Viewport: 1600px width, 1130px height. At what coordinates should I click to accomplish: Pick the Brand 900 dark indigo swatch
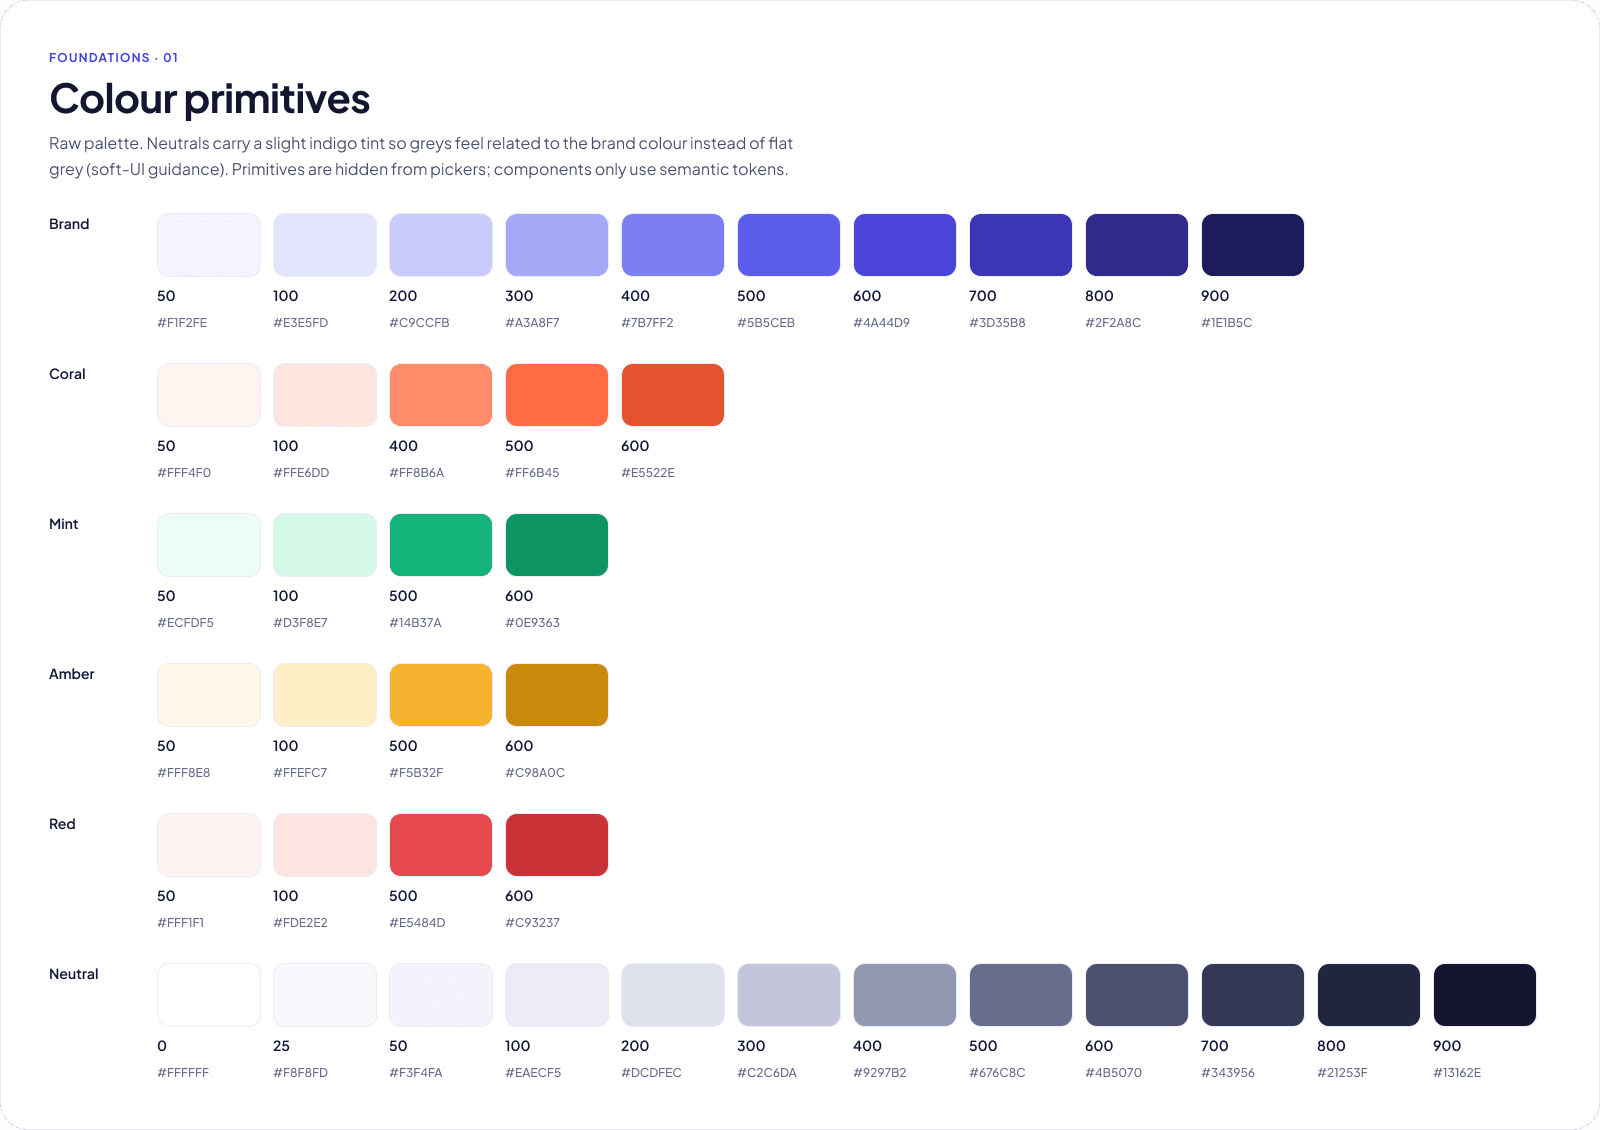(x=1253, y=245)
